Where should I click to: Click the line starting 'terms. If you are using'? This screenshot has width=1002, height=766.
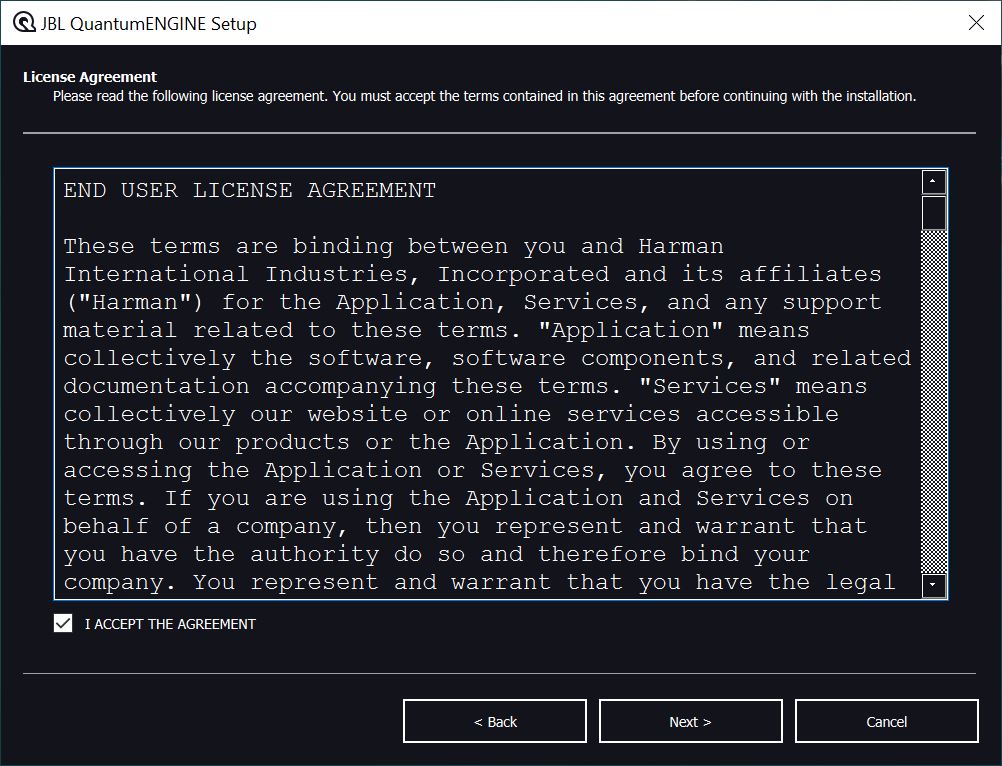(458, 500)
